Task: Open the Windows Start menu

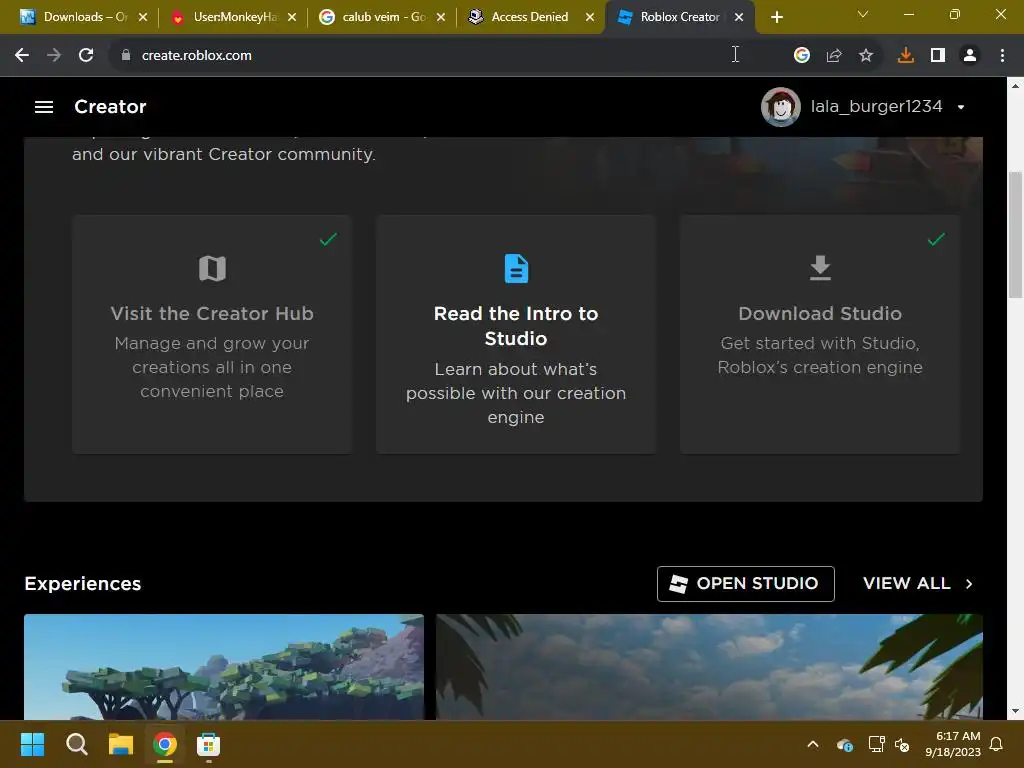Action: [32, 744]
